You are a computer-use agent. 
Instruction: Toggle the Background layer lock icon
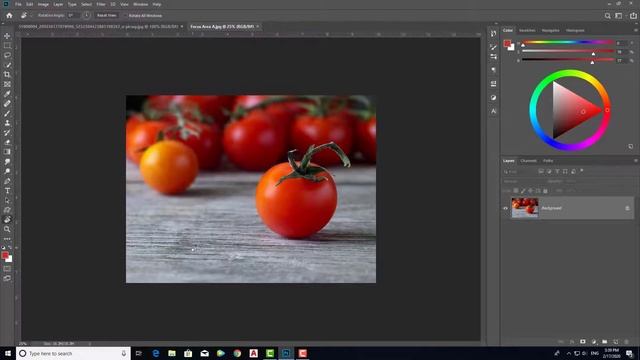tap(627, 208)
